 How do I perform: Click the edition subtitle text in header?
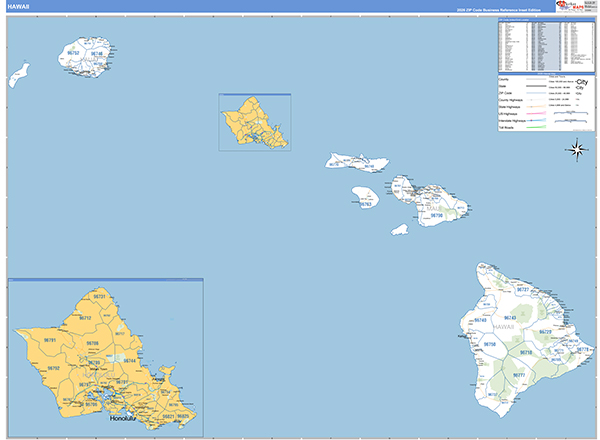(x=499, y=10)
